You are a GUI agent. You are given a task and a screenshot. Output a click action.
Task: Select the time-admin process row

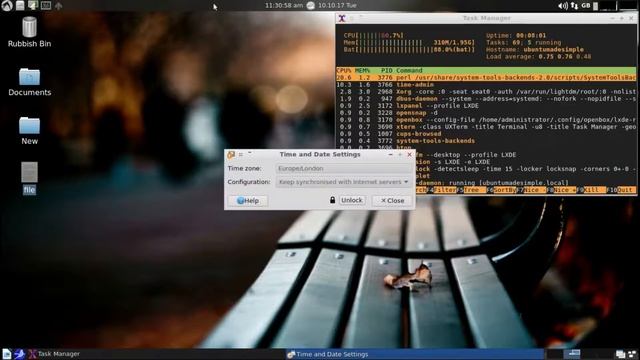pos(486,84)
